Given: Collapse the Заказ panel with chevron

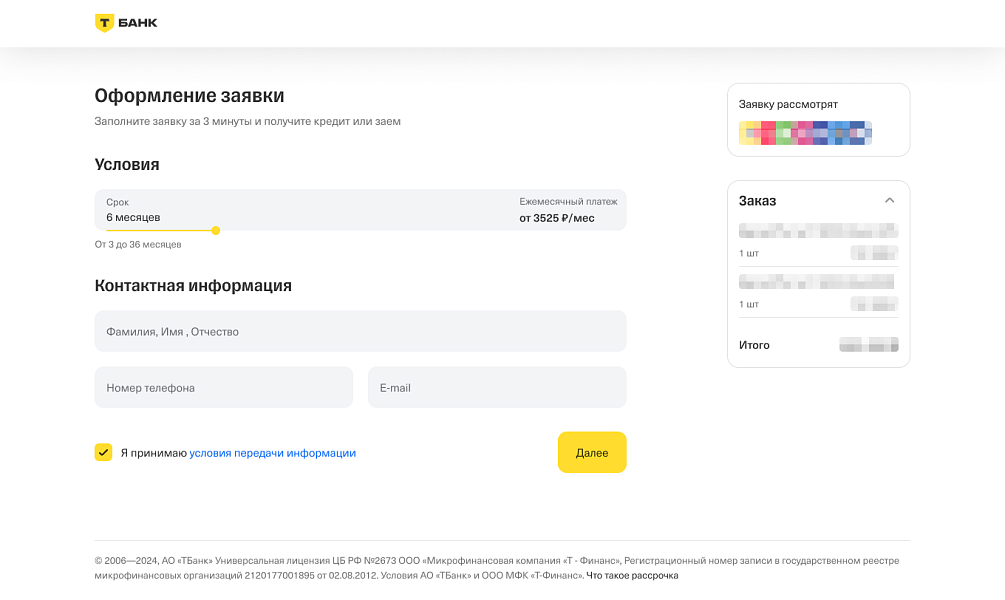Looking at the screenshot, I should 889,201.
